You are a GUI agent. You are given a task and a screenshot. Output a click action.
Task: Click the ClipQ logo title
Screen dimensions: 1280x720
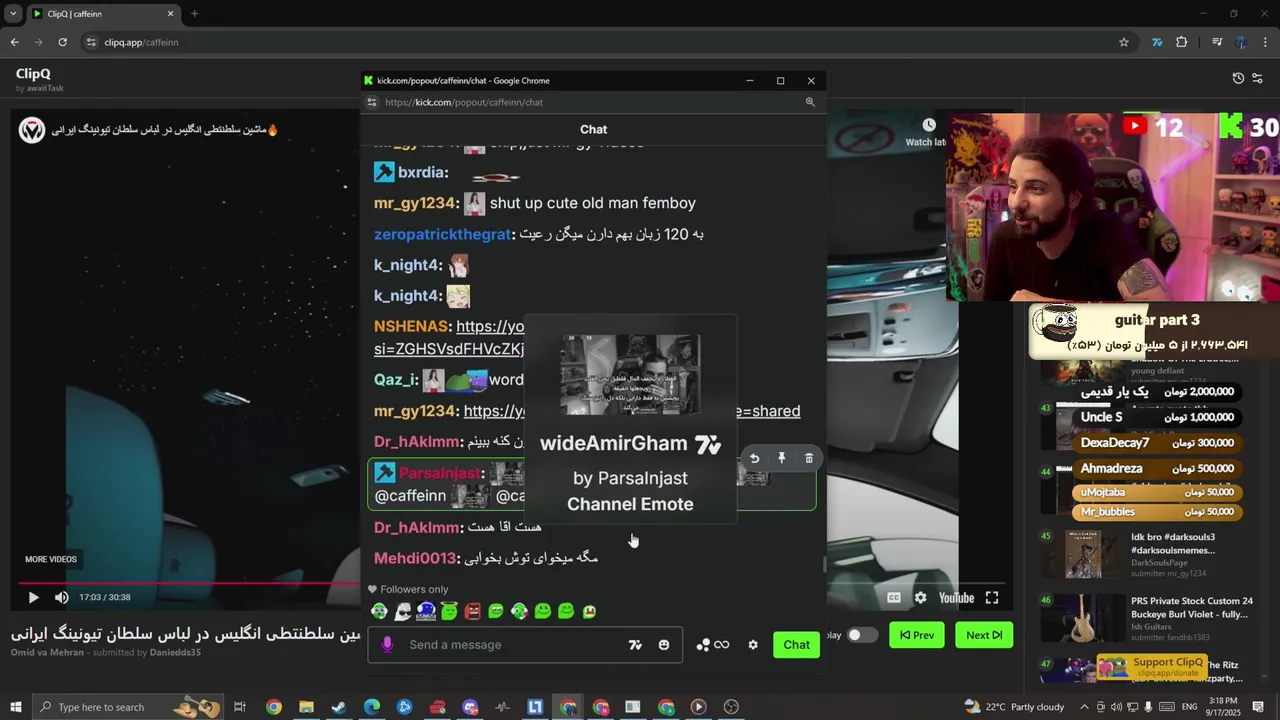coord(33,73)
